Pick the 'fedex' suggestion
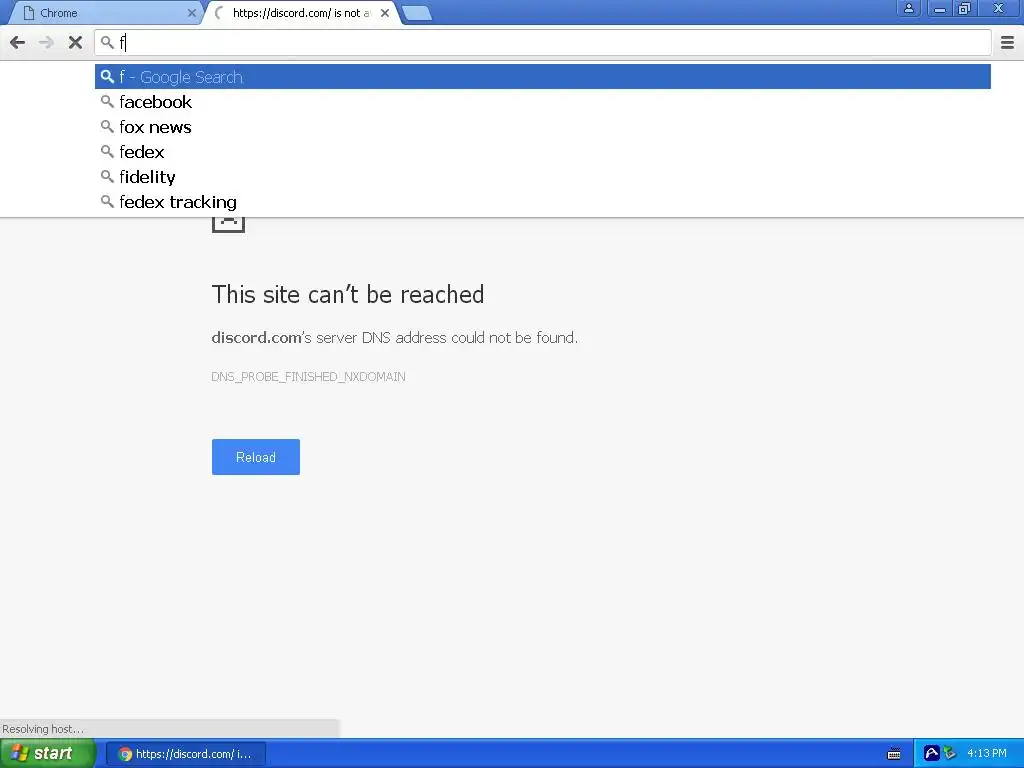Viewport: 1024px width, 768px height. coord(543,152)
